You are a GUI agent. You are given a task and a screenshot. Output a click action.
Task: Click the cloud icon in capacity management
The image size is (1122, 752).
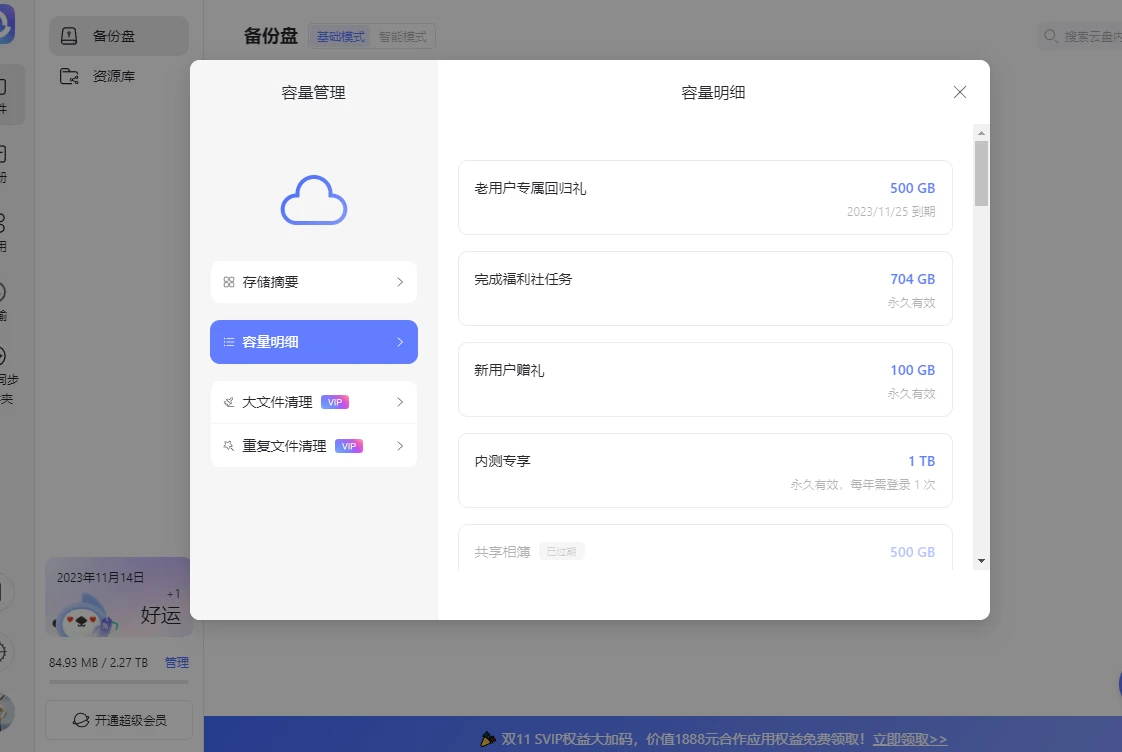click(x=313, y=200)
